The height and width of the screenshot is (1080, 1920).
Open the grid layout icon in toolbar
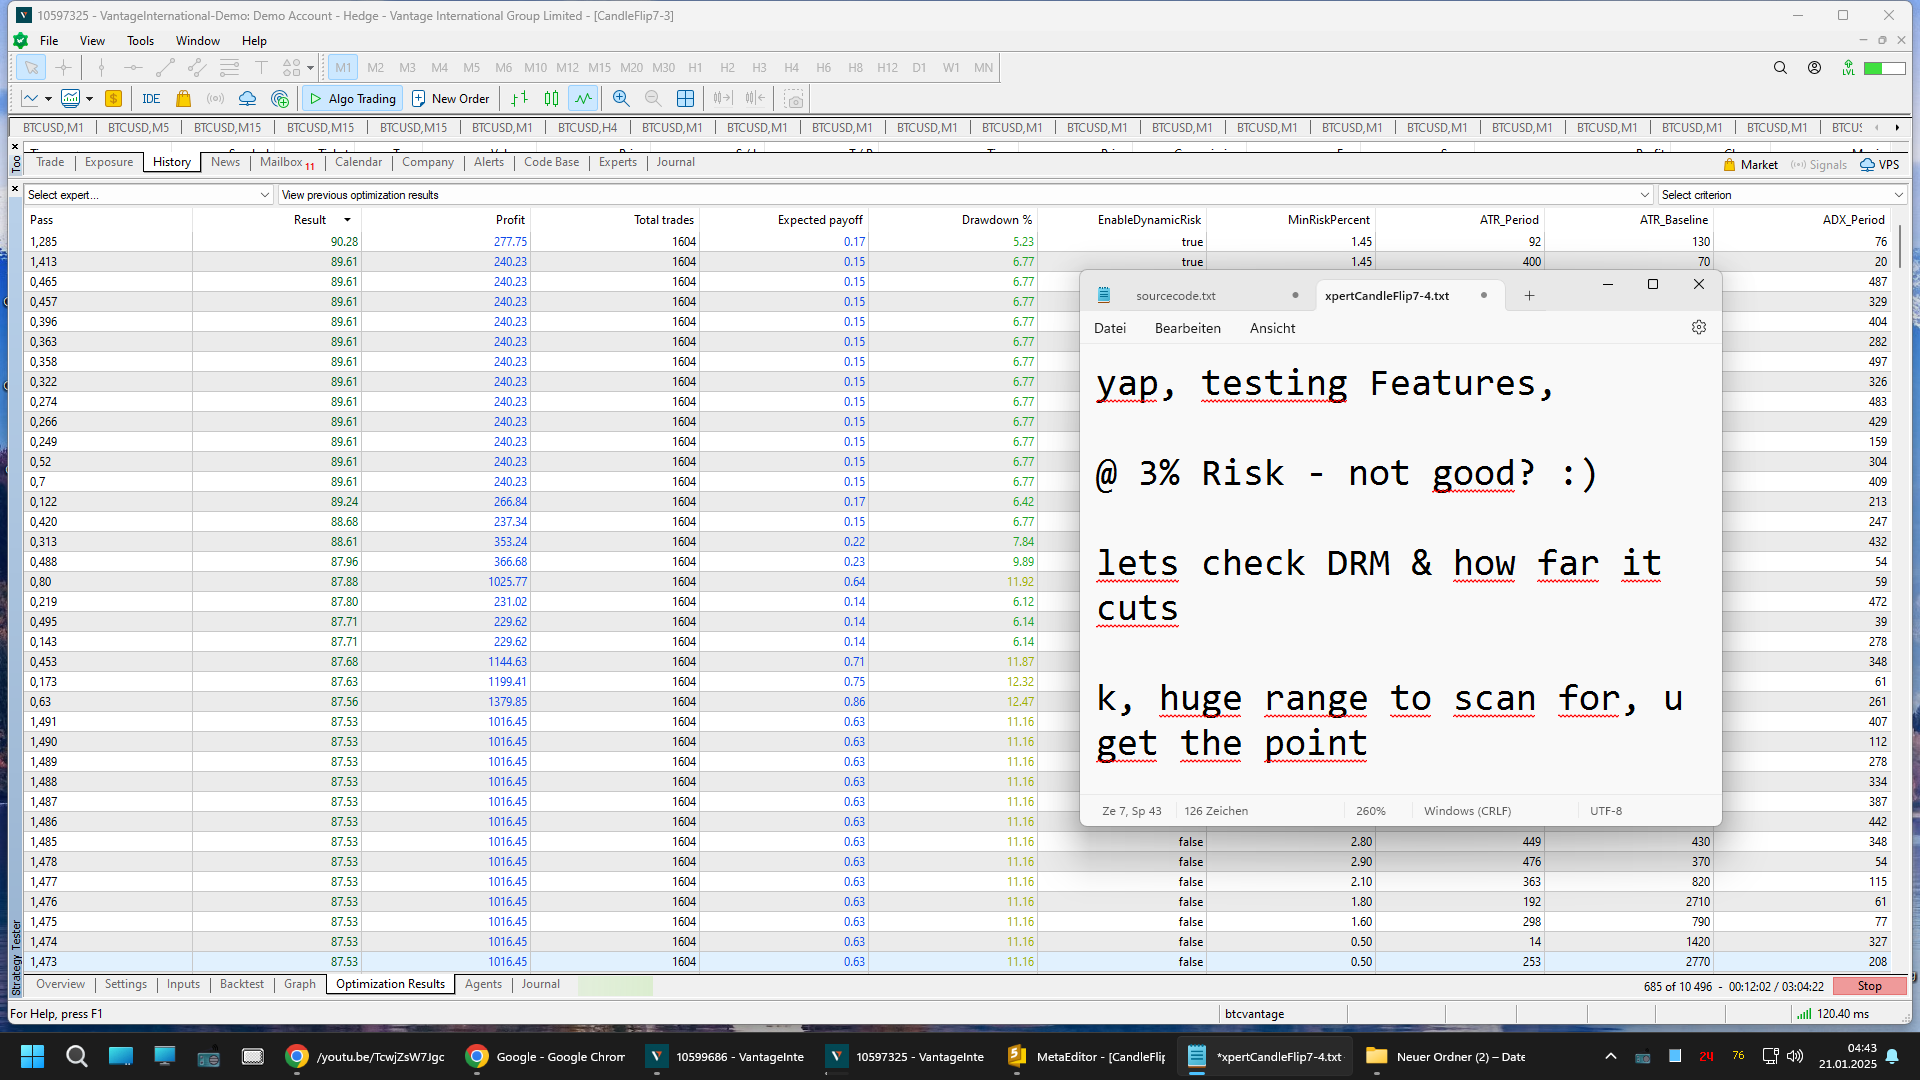point(685,98)
